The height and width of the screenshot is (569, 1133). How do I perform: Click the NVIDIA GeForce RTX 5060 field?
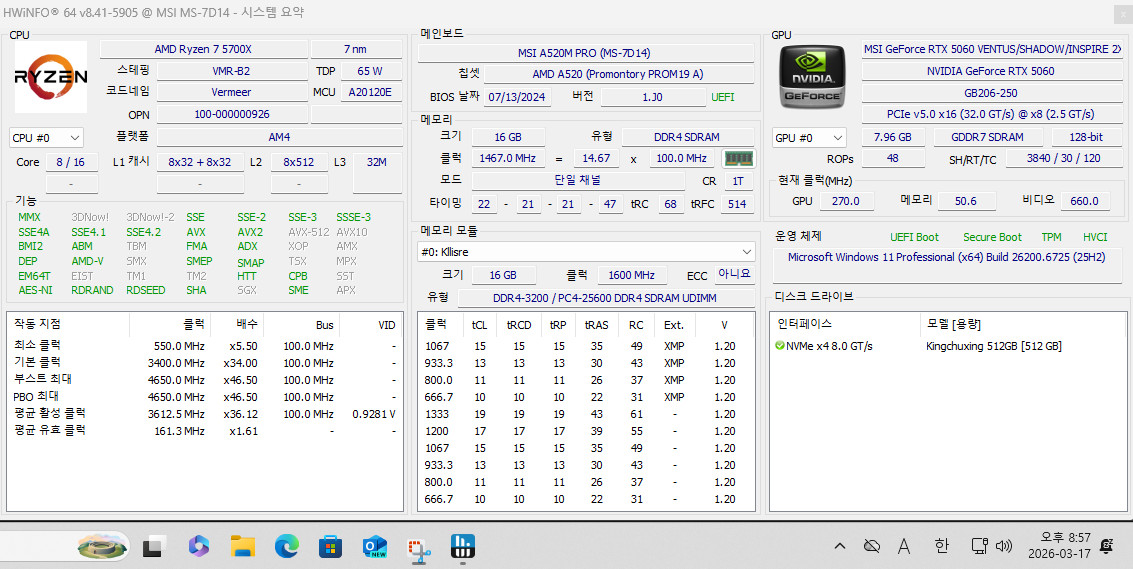tap(991, 71)
